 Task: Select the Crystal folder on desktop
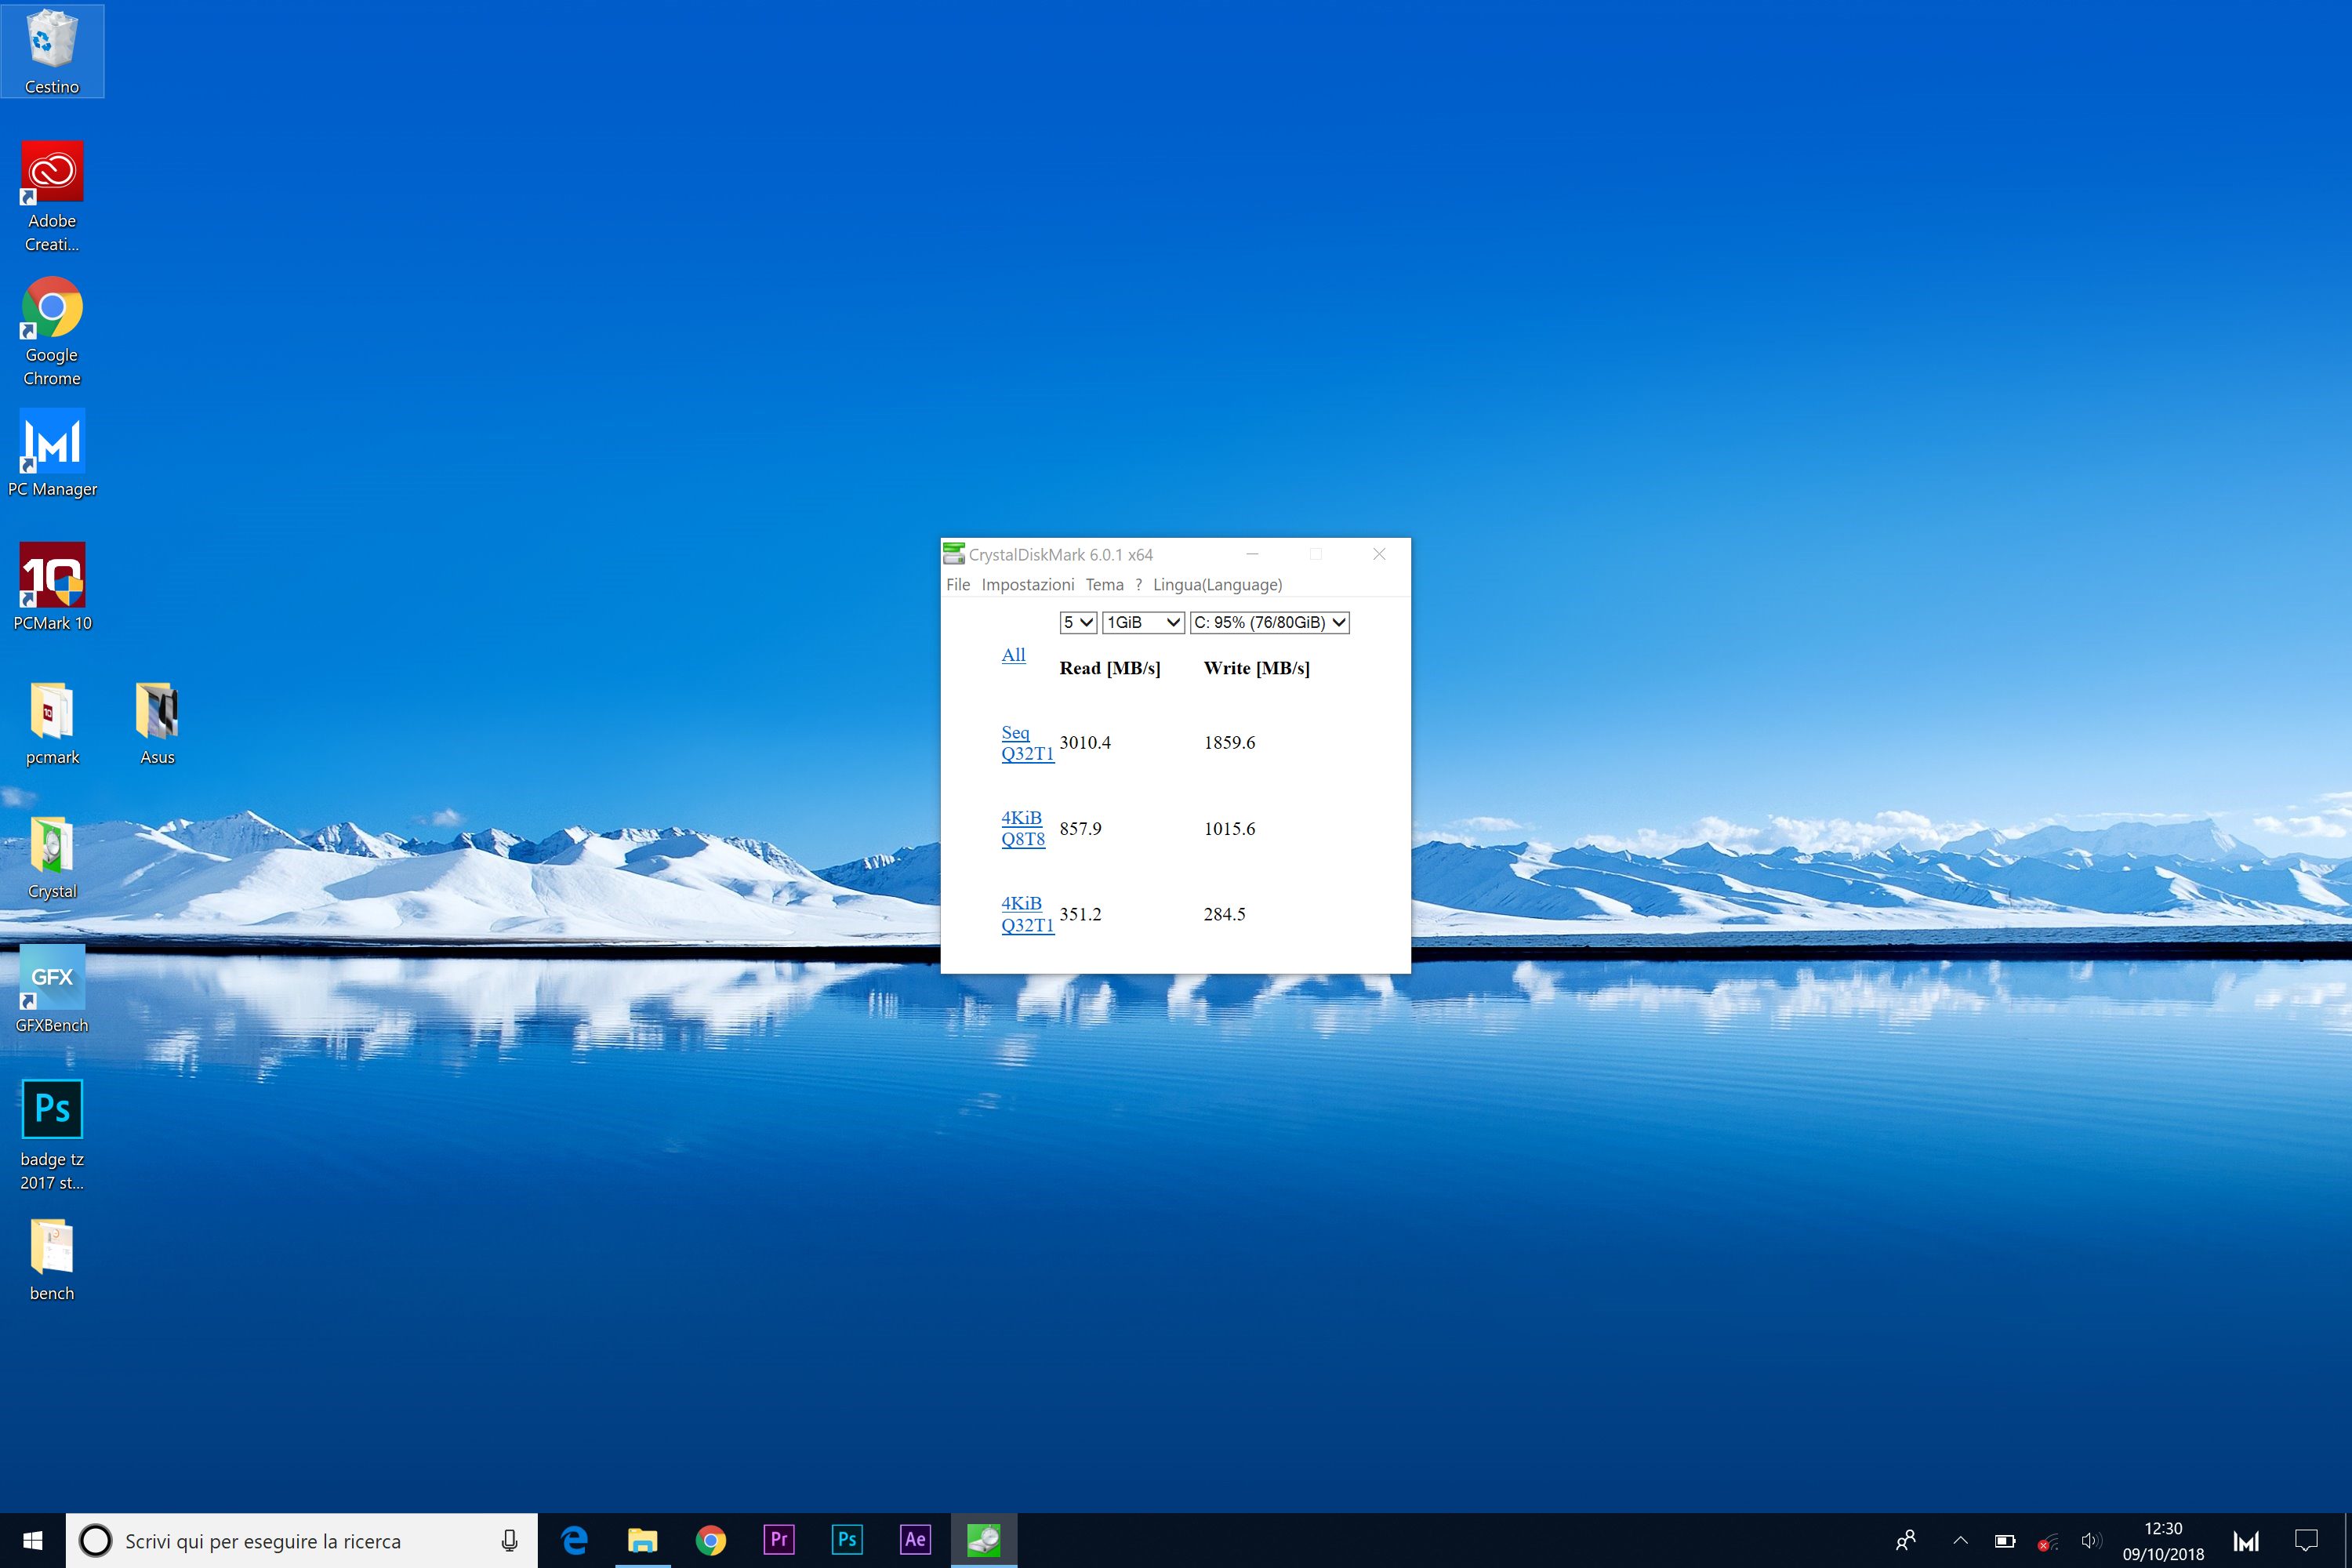[52, 856]
